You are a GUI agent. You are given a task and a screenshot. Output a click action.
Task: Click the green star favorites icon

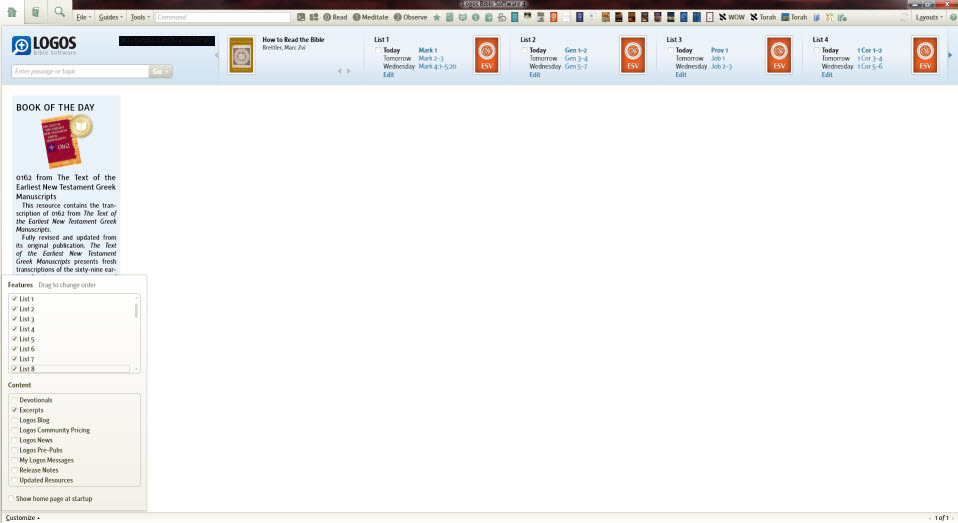[436, 17]
